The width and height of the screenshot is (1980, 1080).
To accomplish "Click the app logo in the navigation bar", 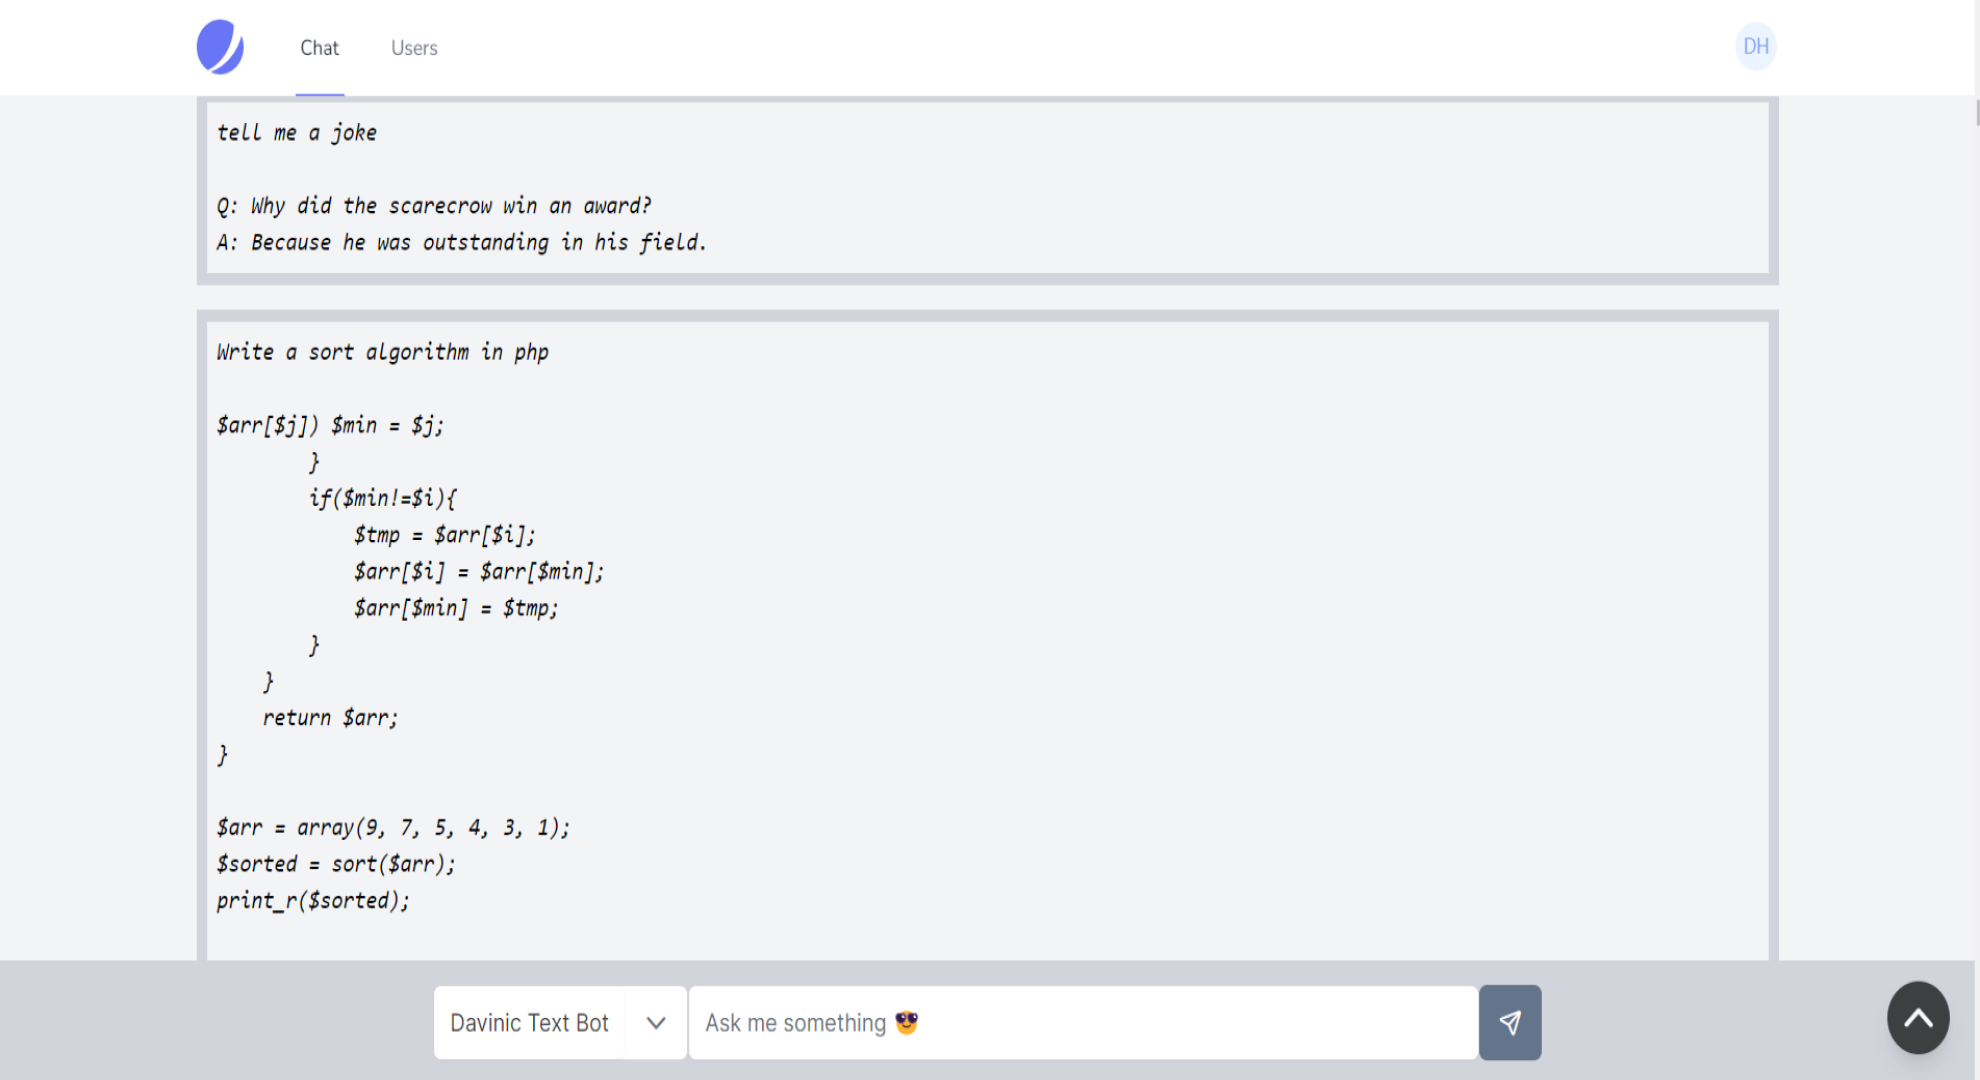I will (x=220, y=47).
